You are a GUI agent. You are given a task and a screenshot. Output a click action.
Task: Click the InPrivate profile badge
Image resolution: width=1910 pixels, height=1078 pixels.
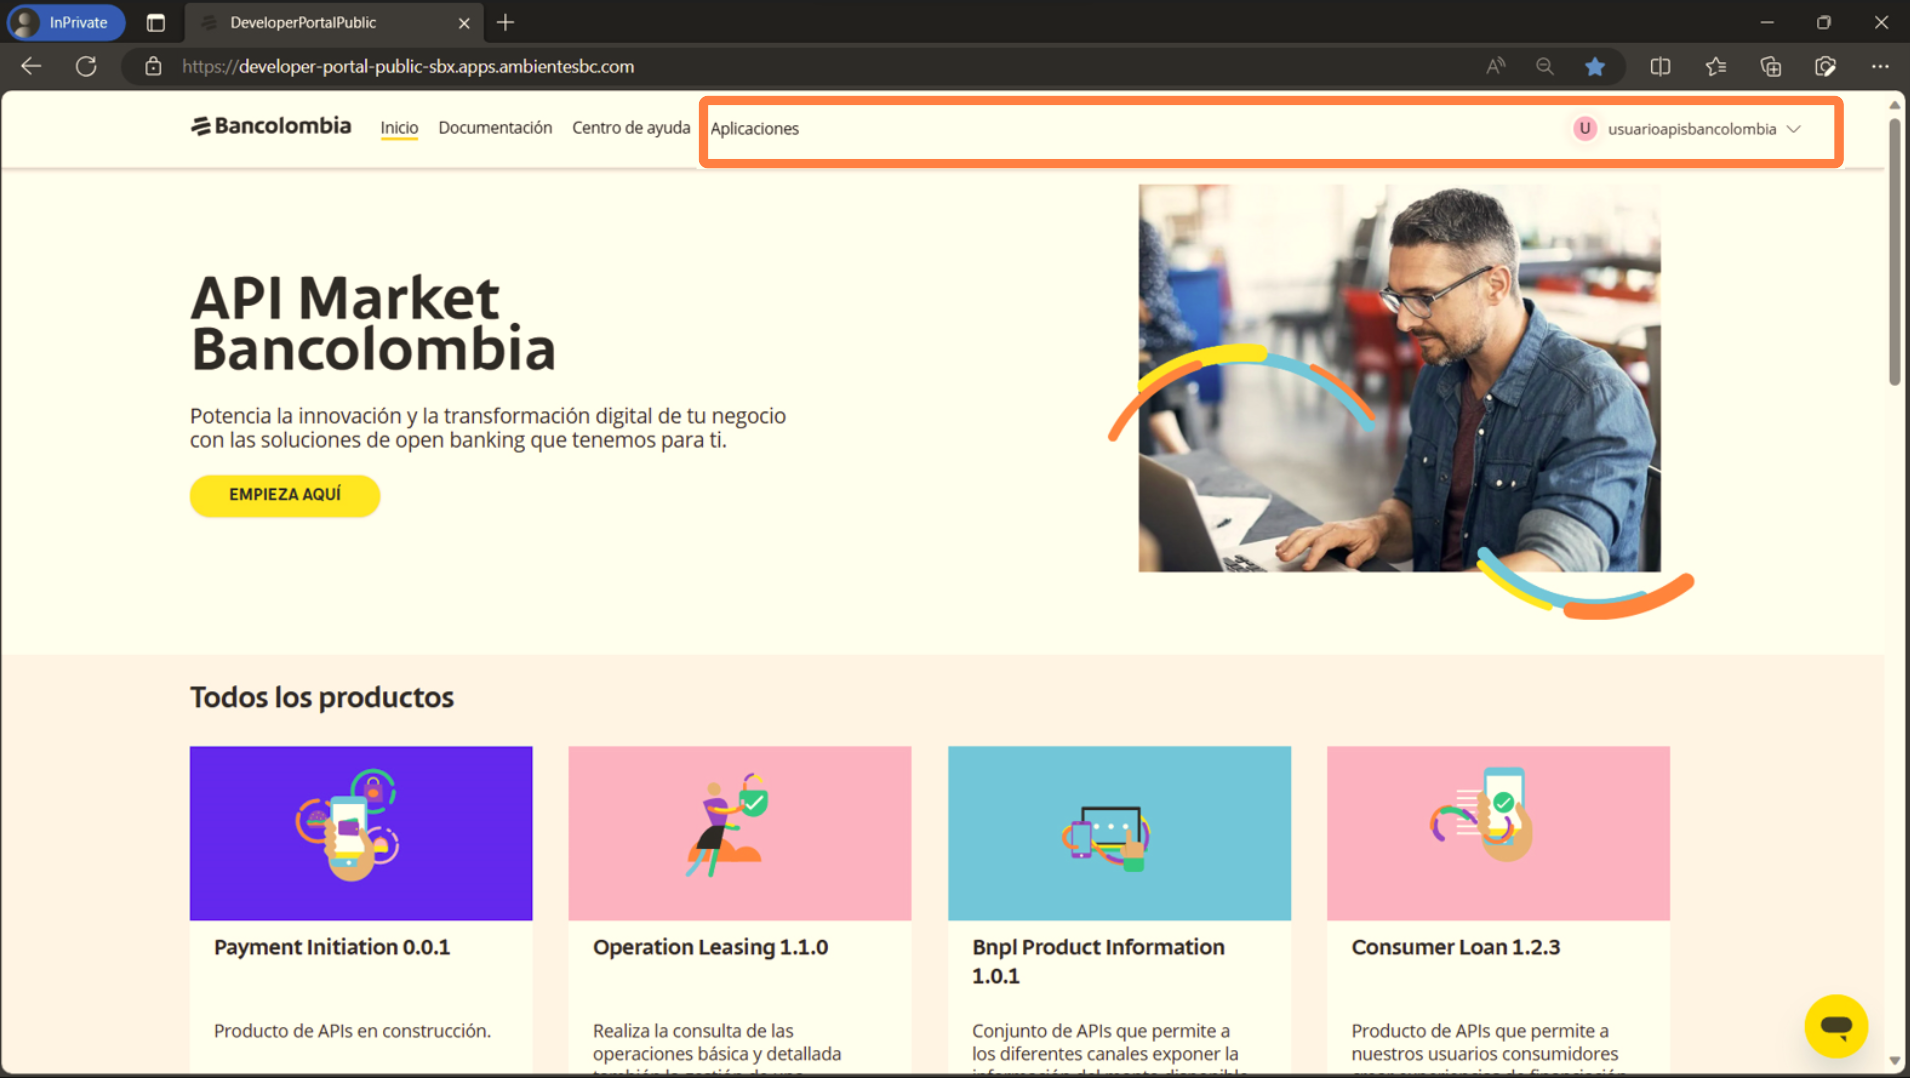pos(66,22)
